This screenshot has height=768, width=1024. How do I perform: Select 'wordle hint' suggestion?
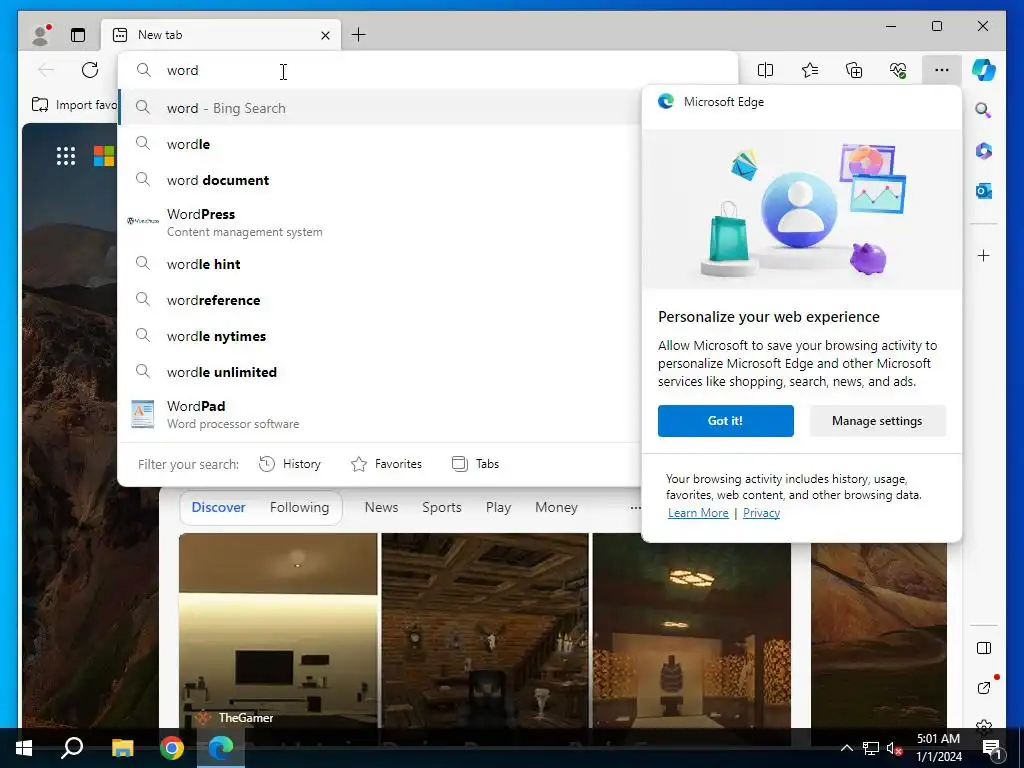point(379,264)
